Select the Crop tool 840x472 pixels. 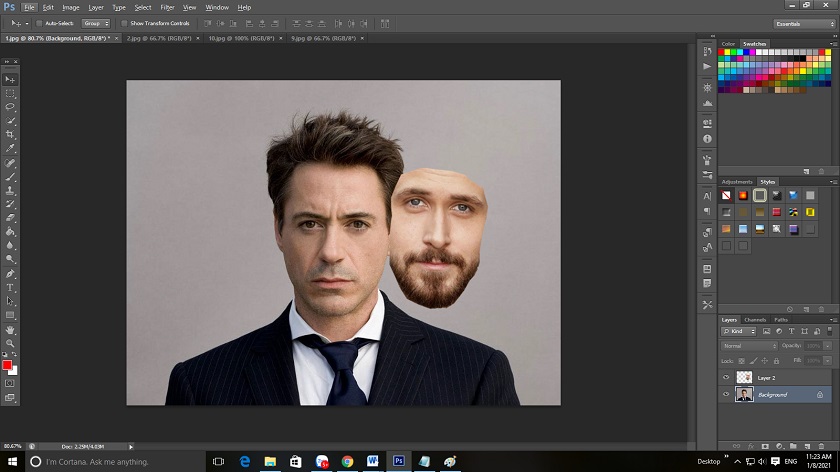pos(10,134)
